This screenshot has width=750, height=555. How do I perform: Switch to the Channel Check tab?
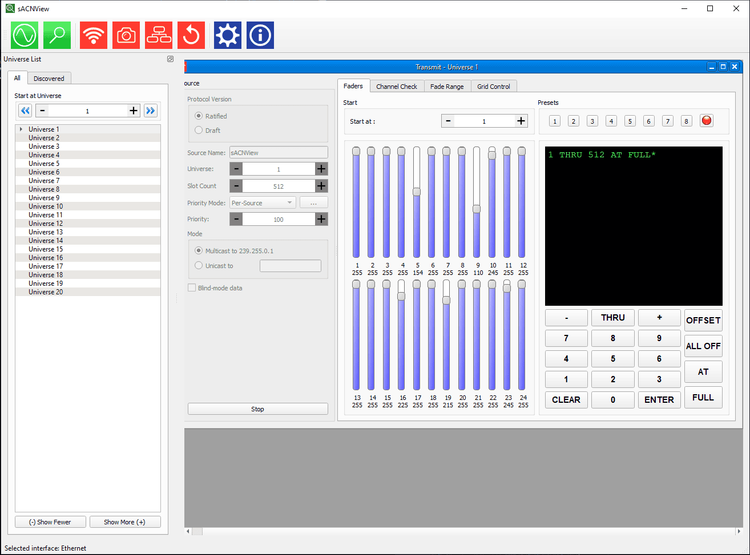pyautogui.click(x=397, y=87)
